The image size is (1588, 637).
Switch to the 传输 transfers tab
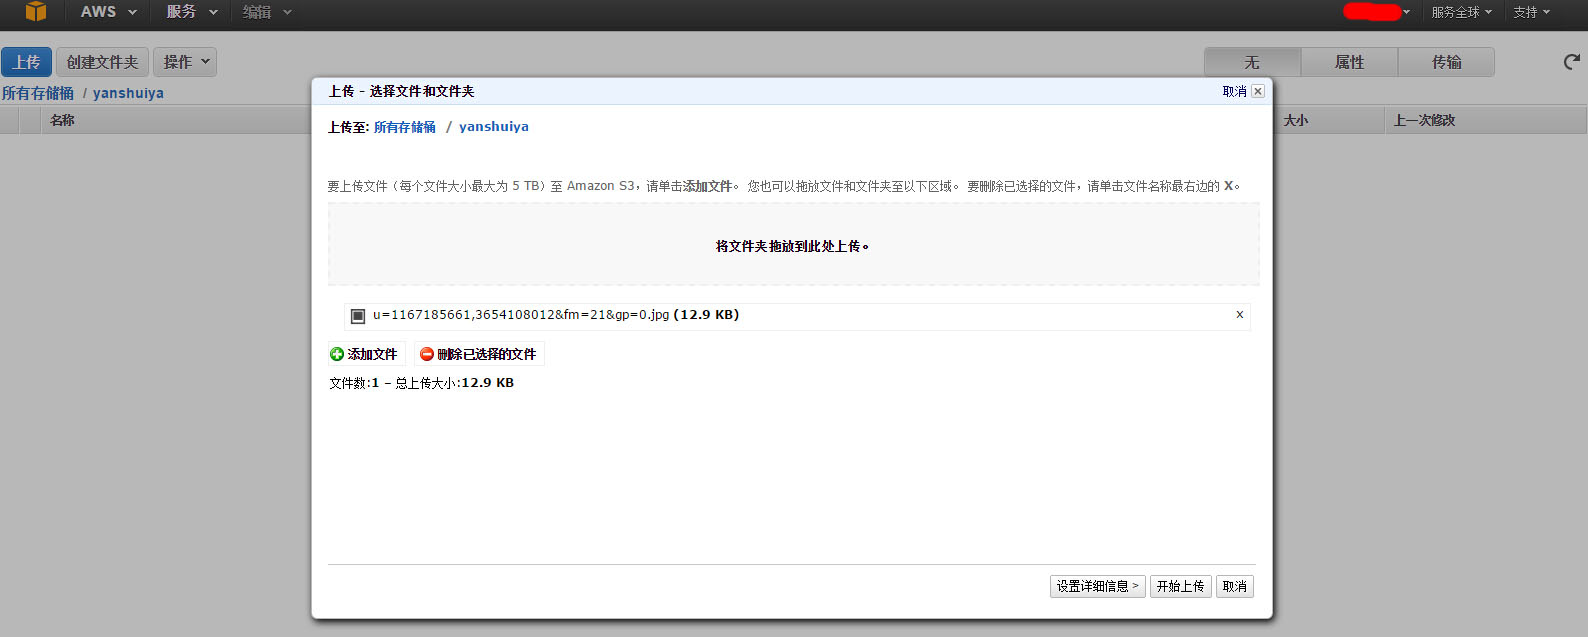1446,62
